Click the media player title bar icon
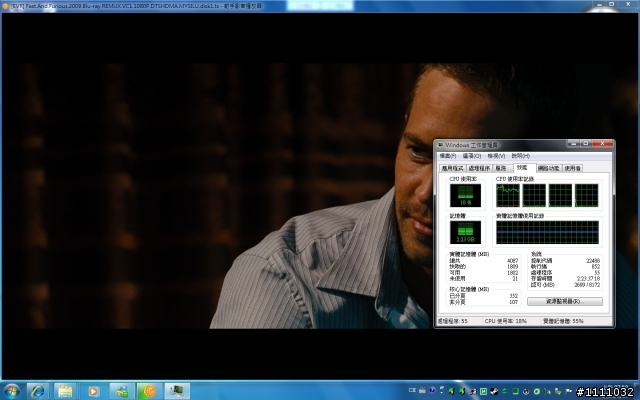The height and width of the screenshot is (400, 640). click(x=5, y=6)
